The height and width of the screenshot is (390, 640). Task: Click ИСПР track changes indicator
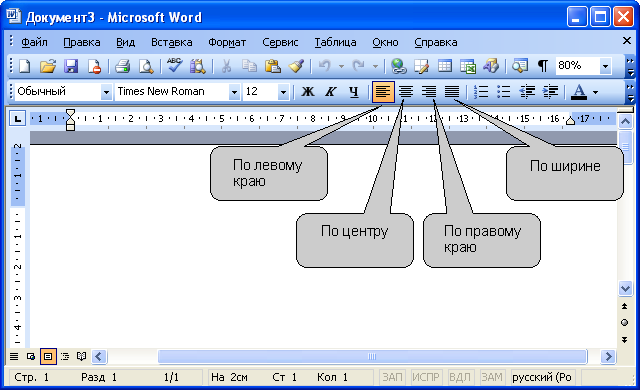click(x=426, y=377)
